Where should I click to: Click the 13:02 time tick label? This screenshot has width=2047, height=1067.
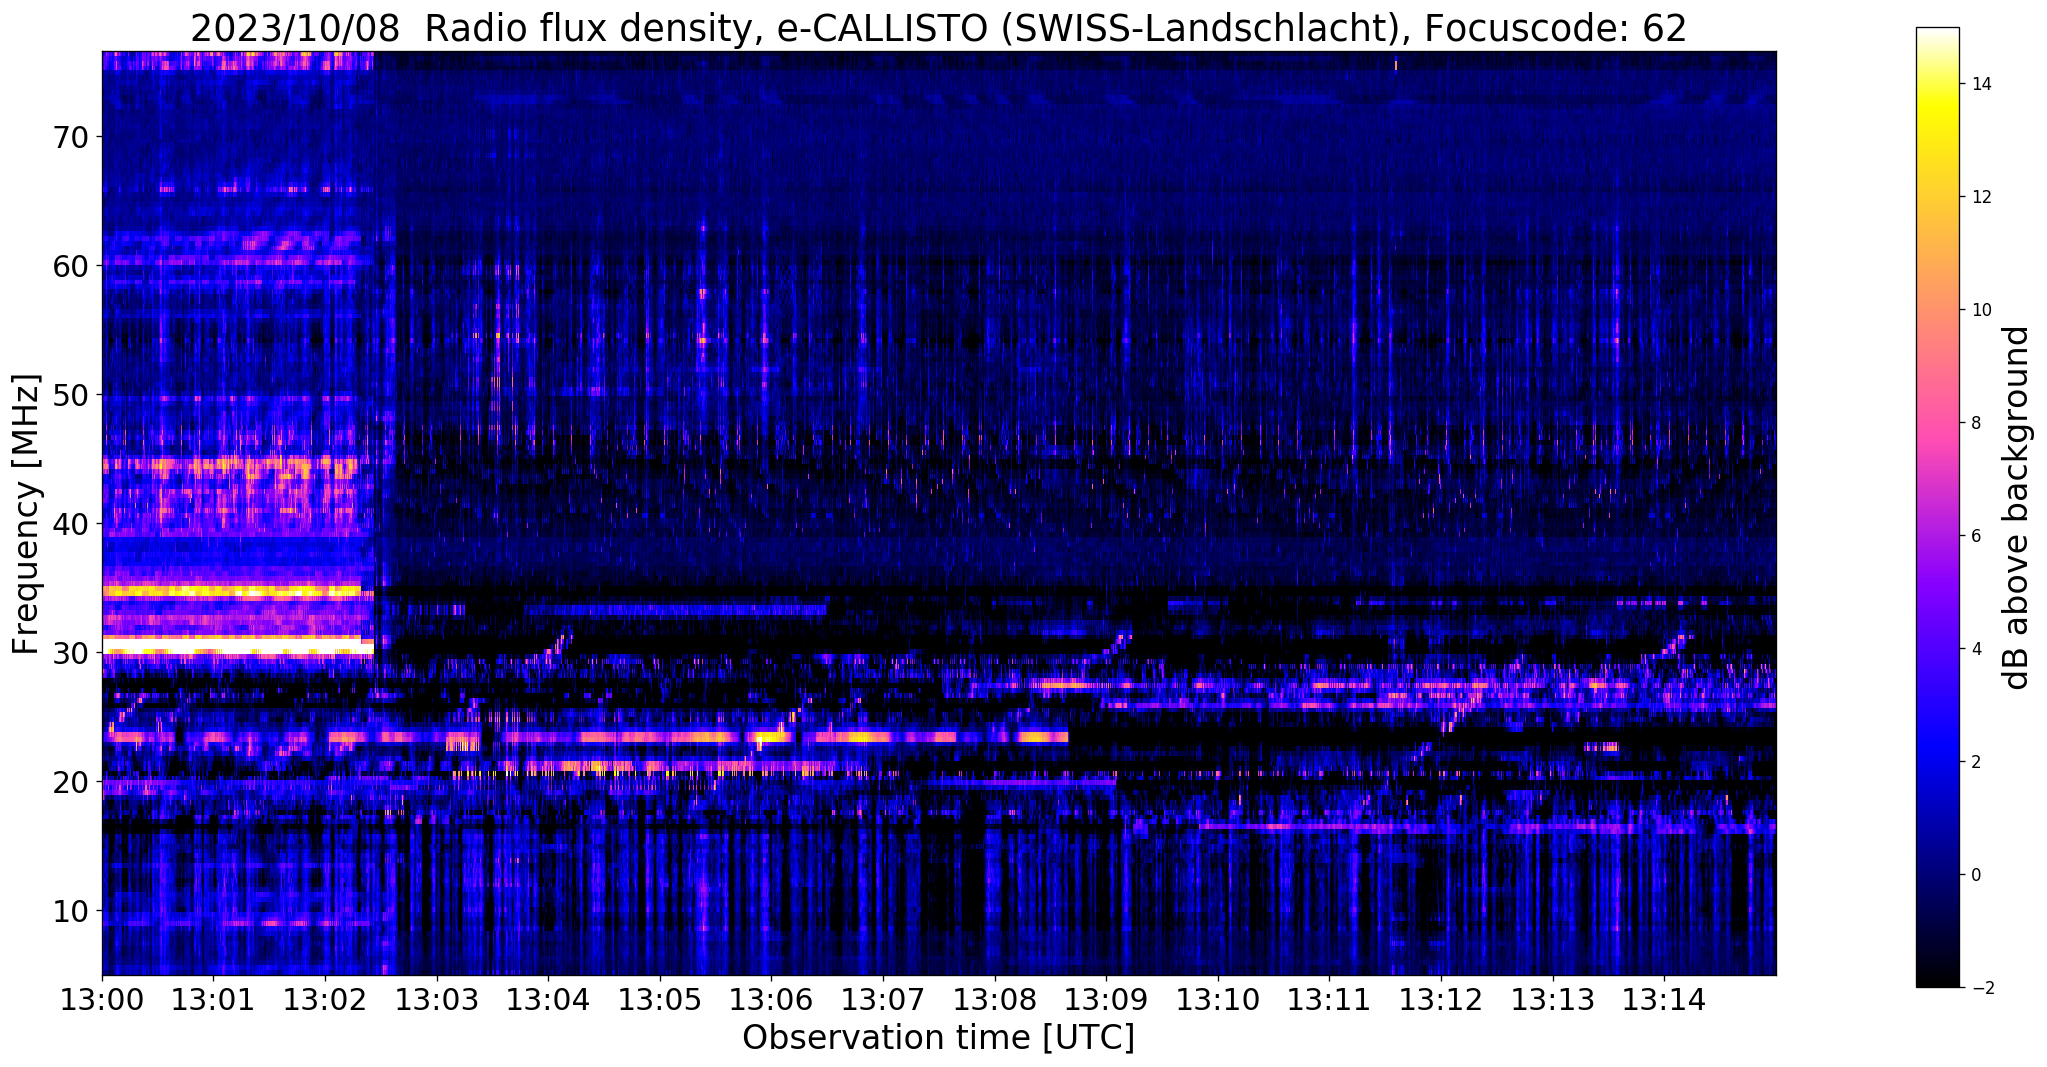tap(325, 999)
